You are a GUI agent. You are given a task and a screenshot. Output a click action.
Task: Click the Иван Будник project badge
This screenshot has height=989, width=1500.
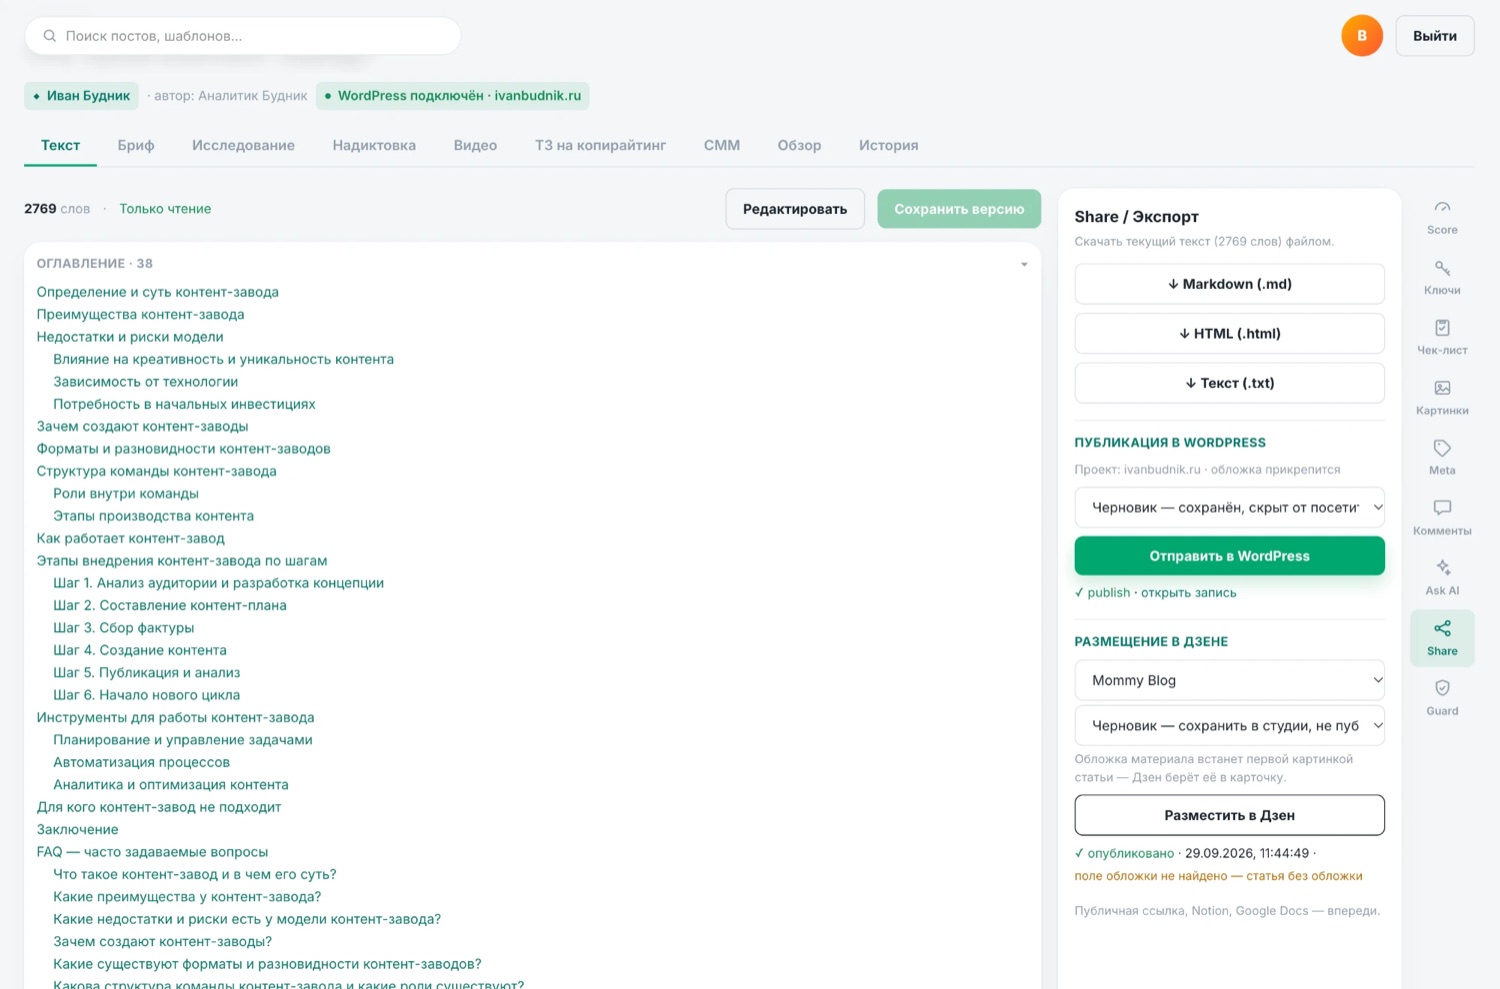[x=81, y=96]
